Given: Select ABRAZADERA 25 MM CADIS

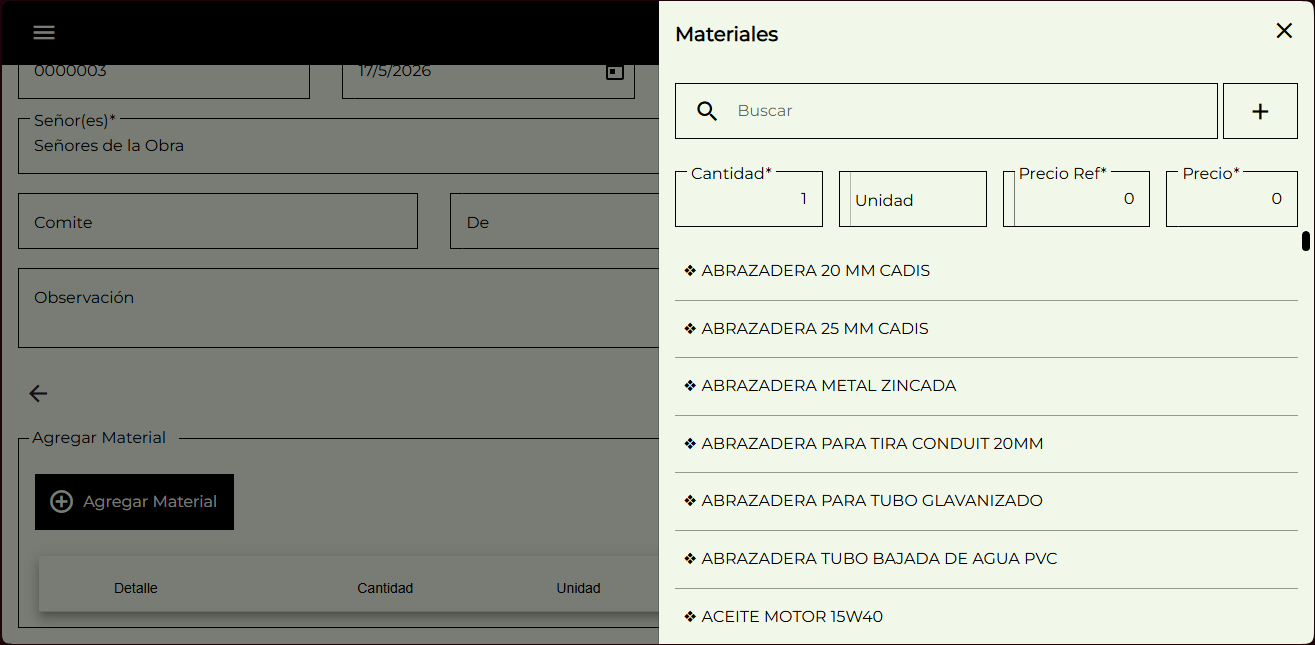Looking at the screenshot, I should point(986,329).
